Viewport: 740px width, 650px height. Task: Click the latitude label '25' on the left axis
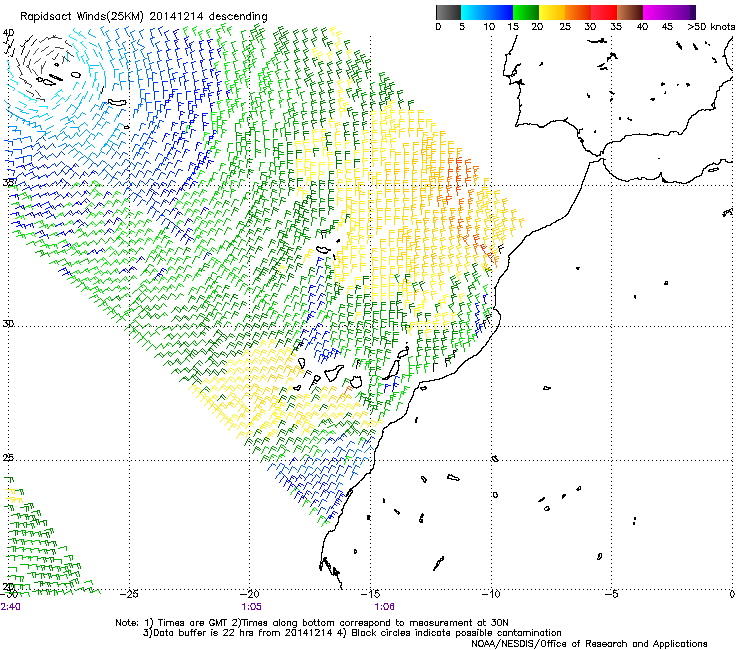coord(8,458)
